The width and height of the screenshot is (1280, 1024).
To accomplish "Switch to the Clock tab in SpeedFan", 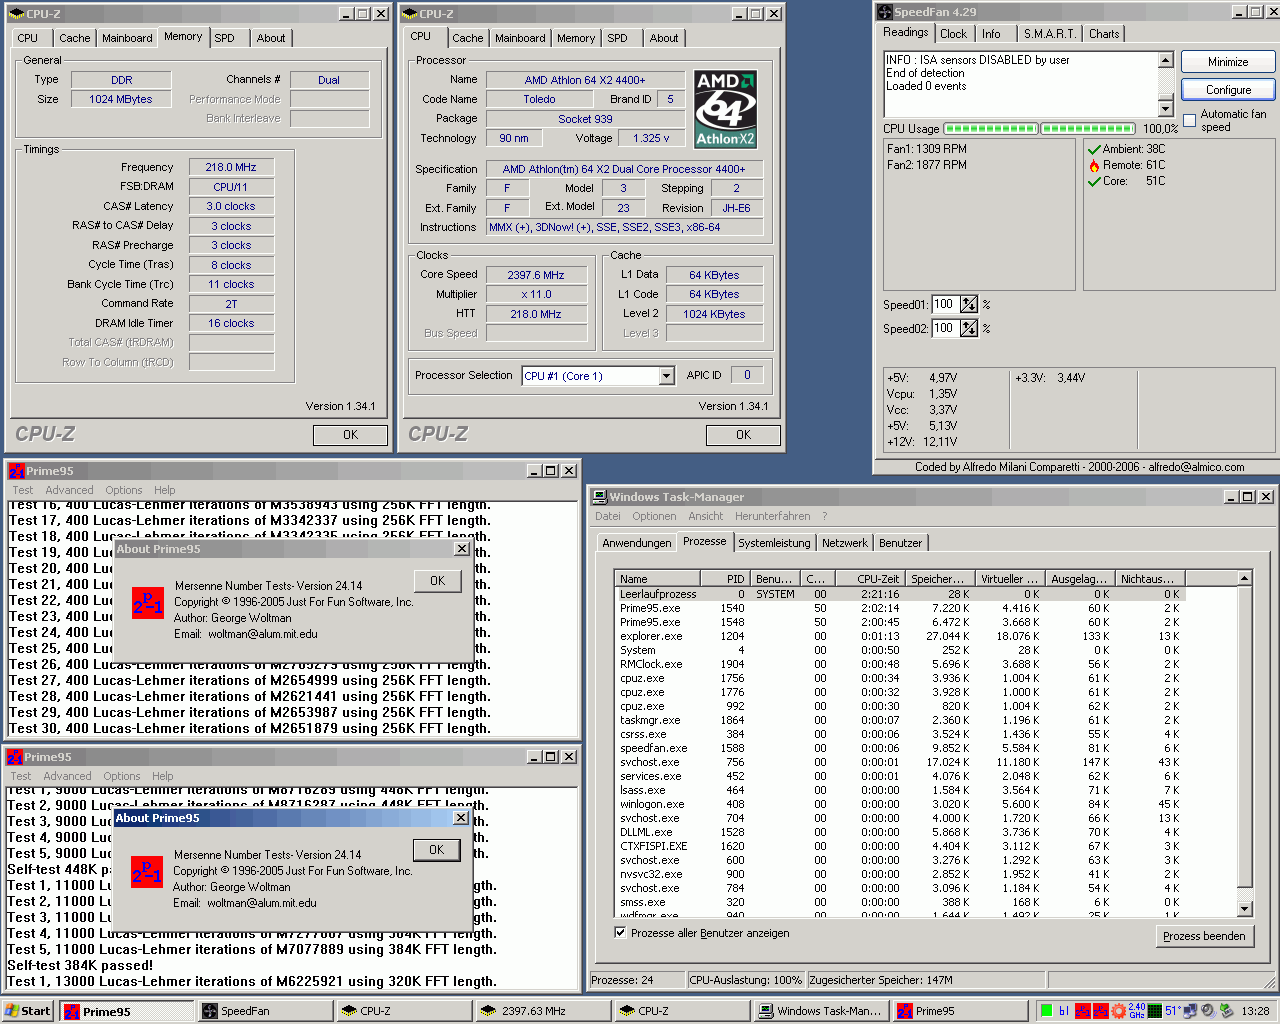I will point(953,34).
